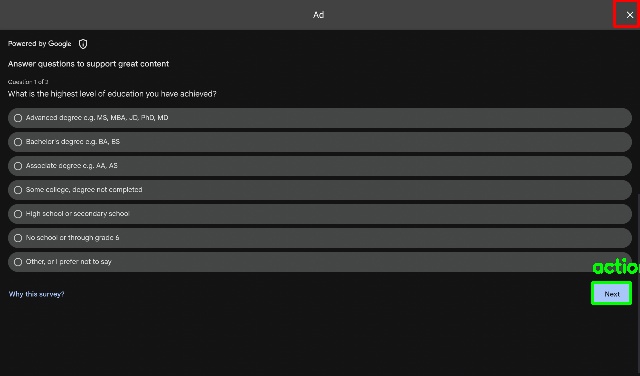640x376 pixels.
Task: Click the highest level of education question text
Action: point(112,94)
